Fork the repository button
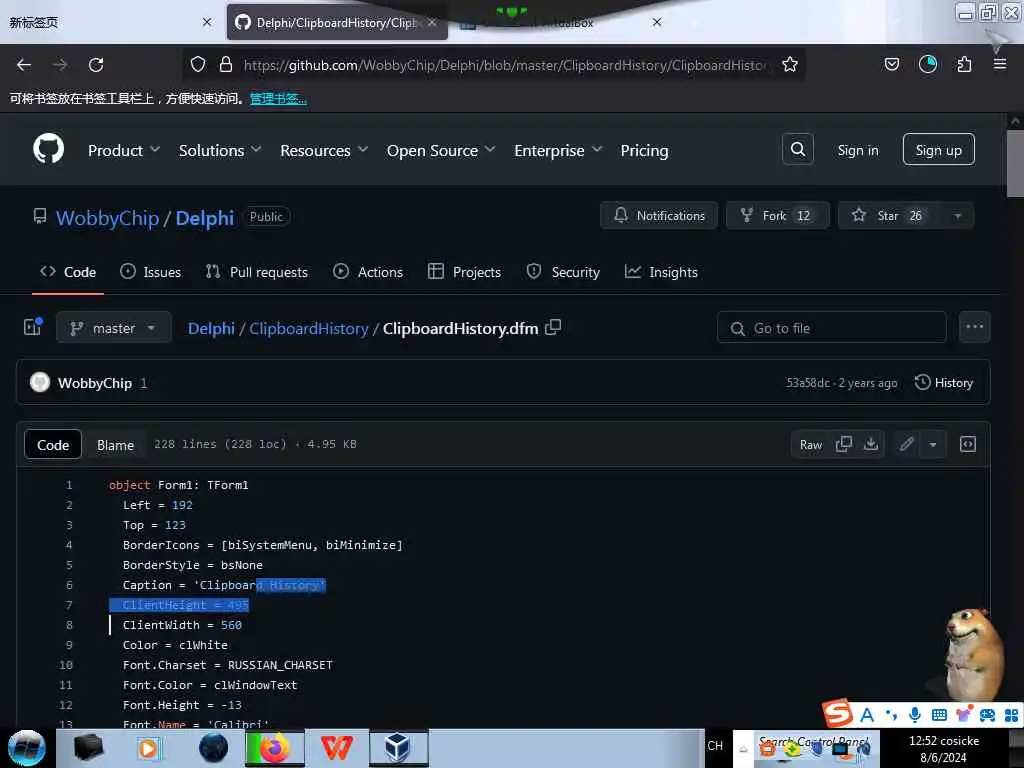Screen dimensions: 1024x768 (778, 216)
